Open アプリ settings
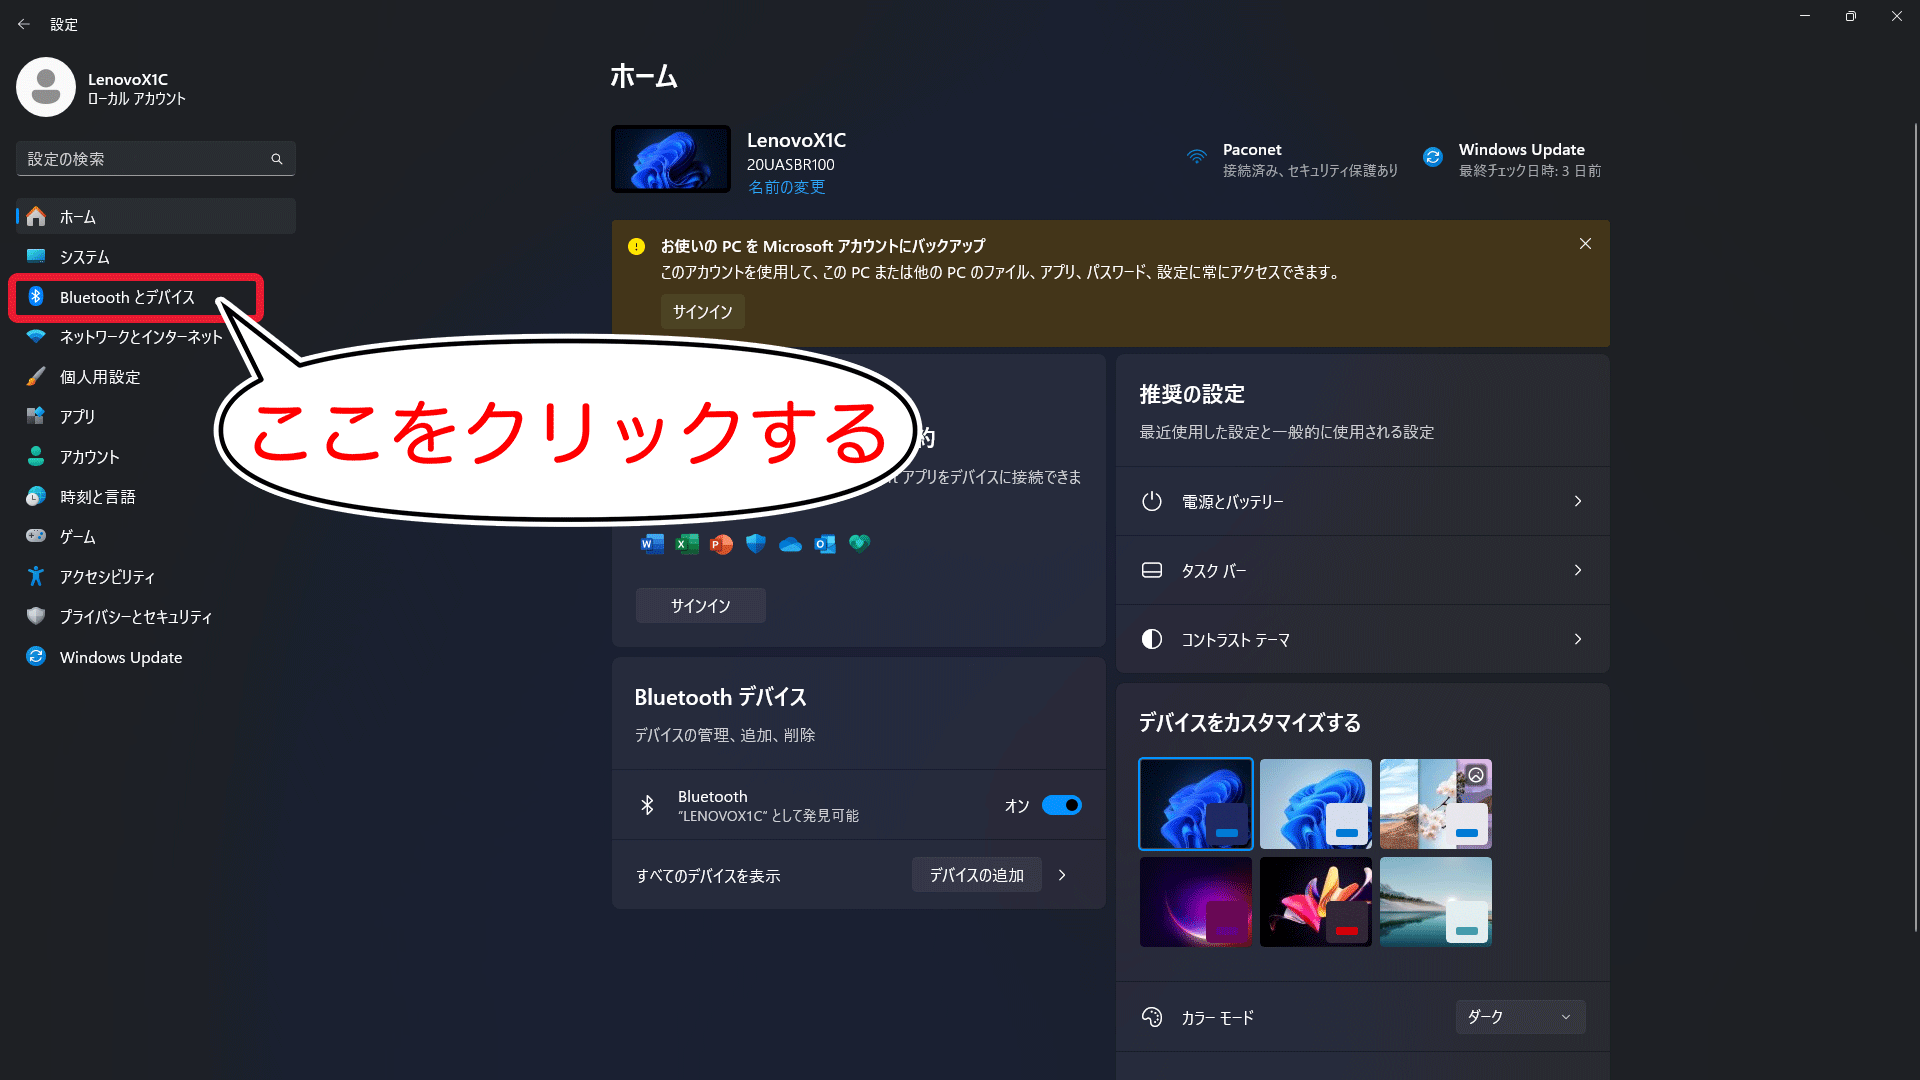Image resolution: width=1920 pixels, height=1080 pixels. coord(76,417)
